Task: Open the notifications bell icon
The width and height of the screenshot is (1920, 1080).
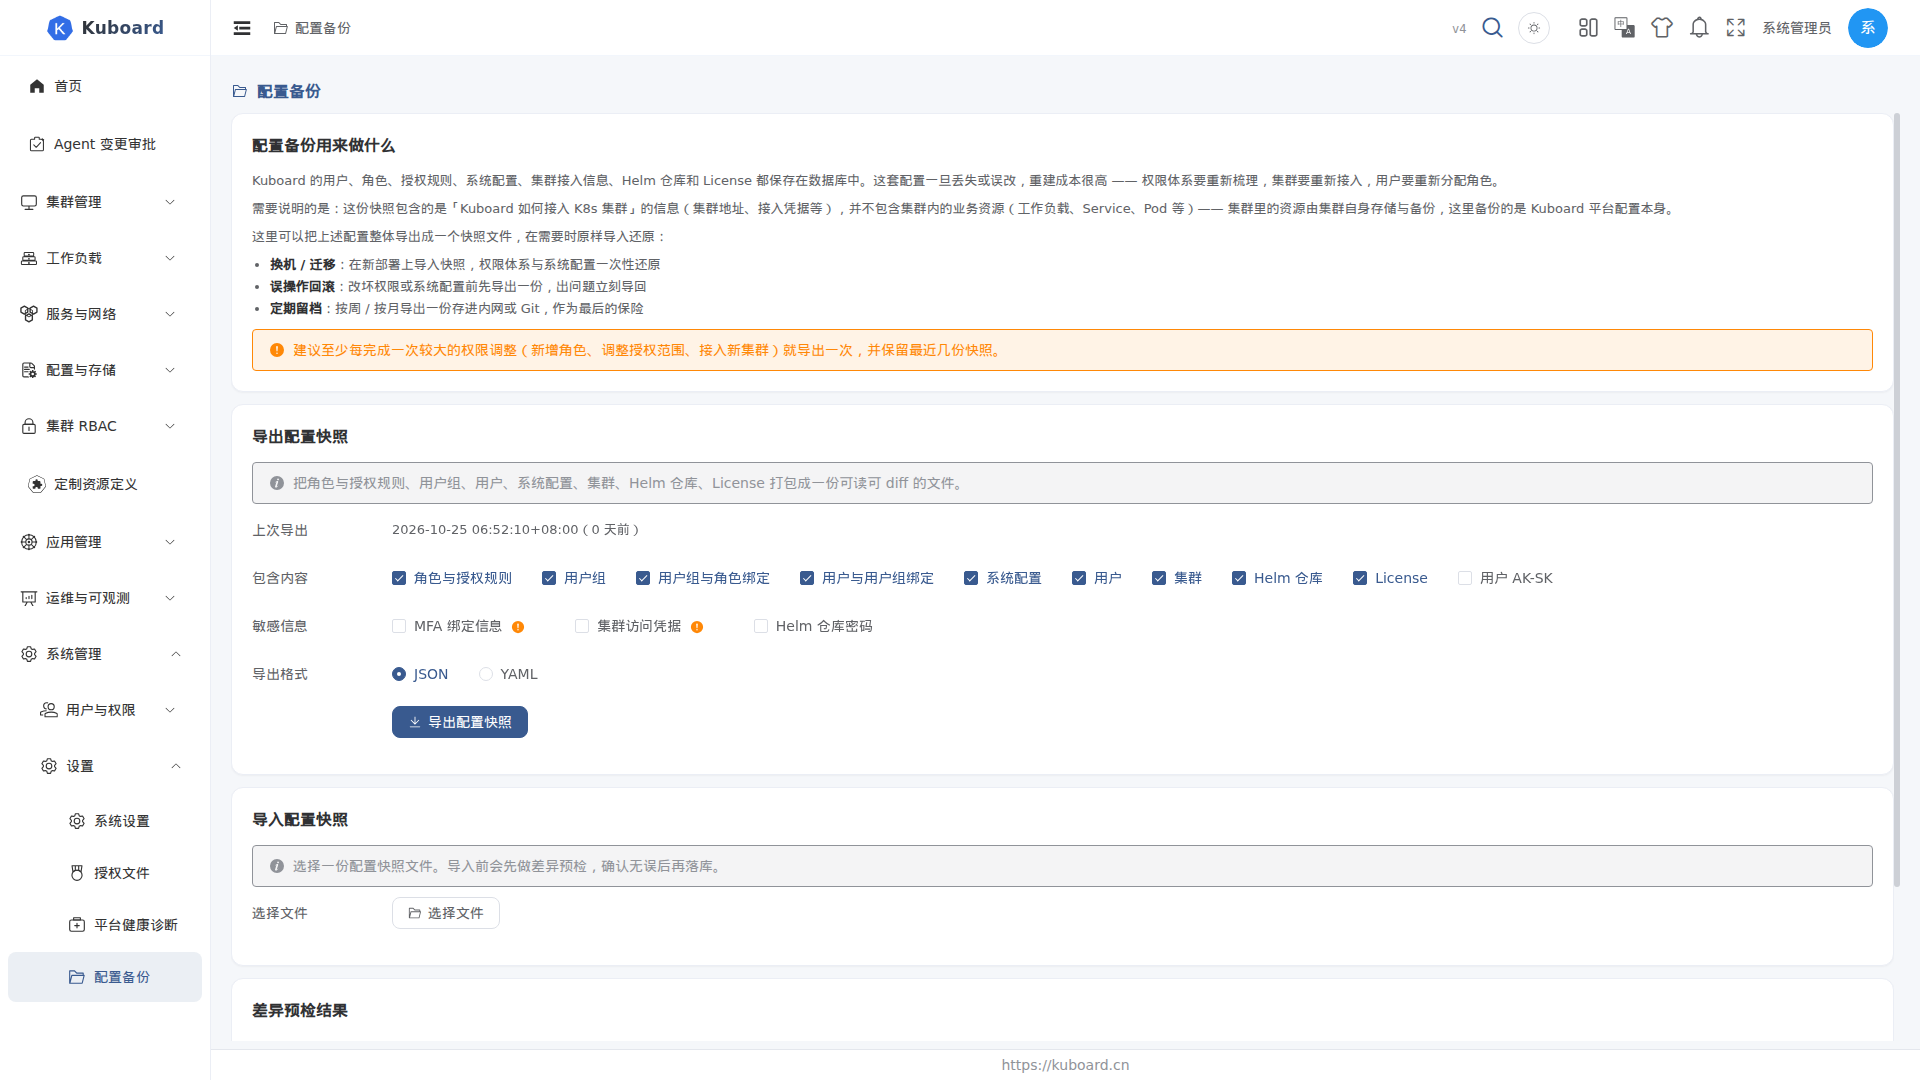Action: 1699,28
